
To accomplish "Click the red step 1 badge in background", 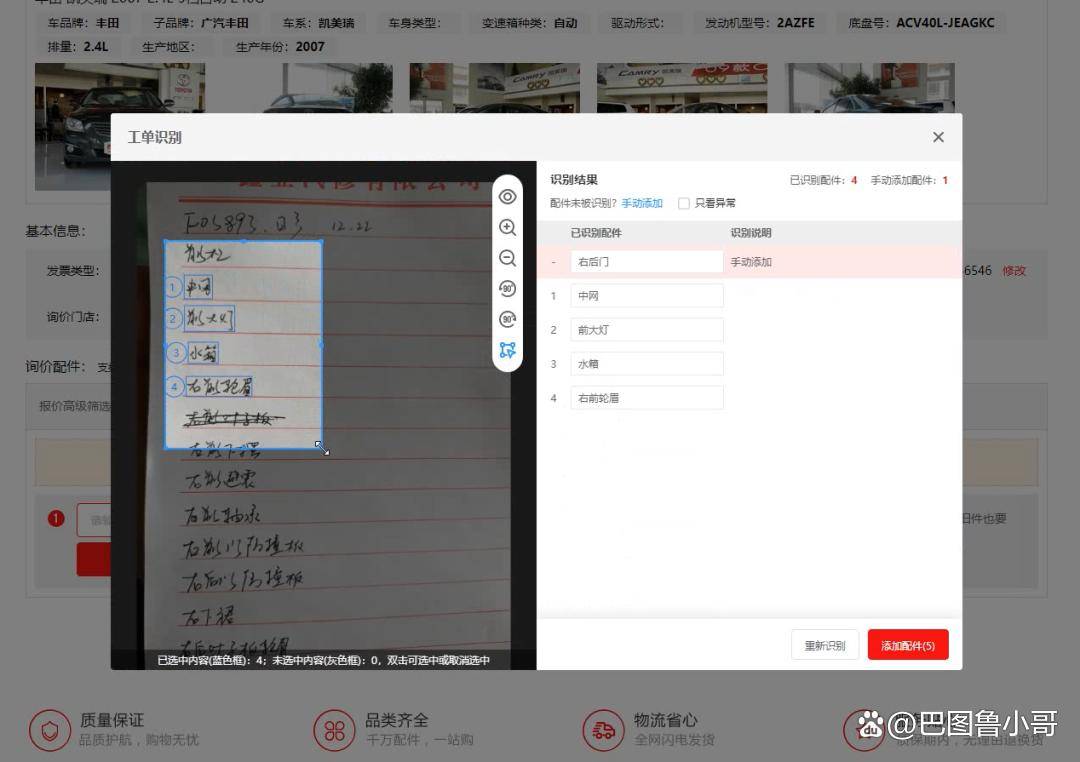I will click(56, 519).
